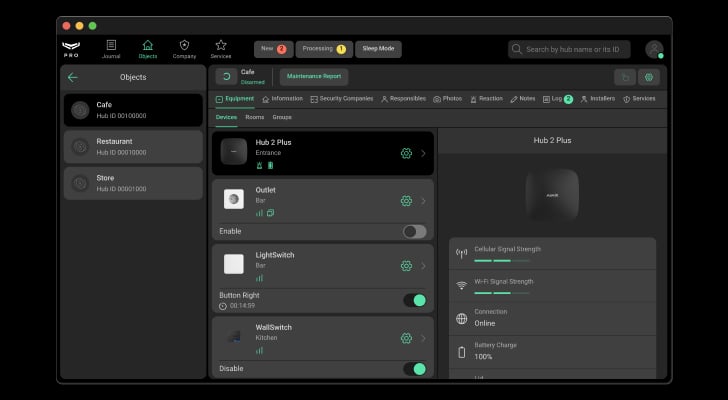Open the Services section in top navigation
Image resolution: width=728 pixels, height=400 pixels.
tap(220, 49)
